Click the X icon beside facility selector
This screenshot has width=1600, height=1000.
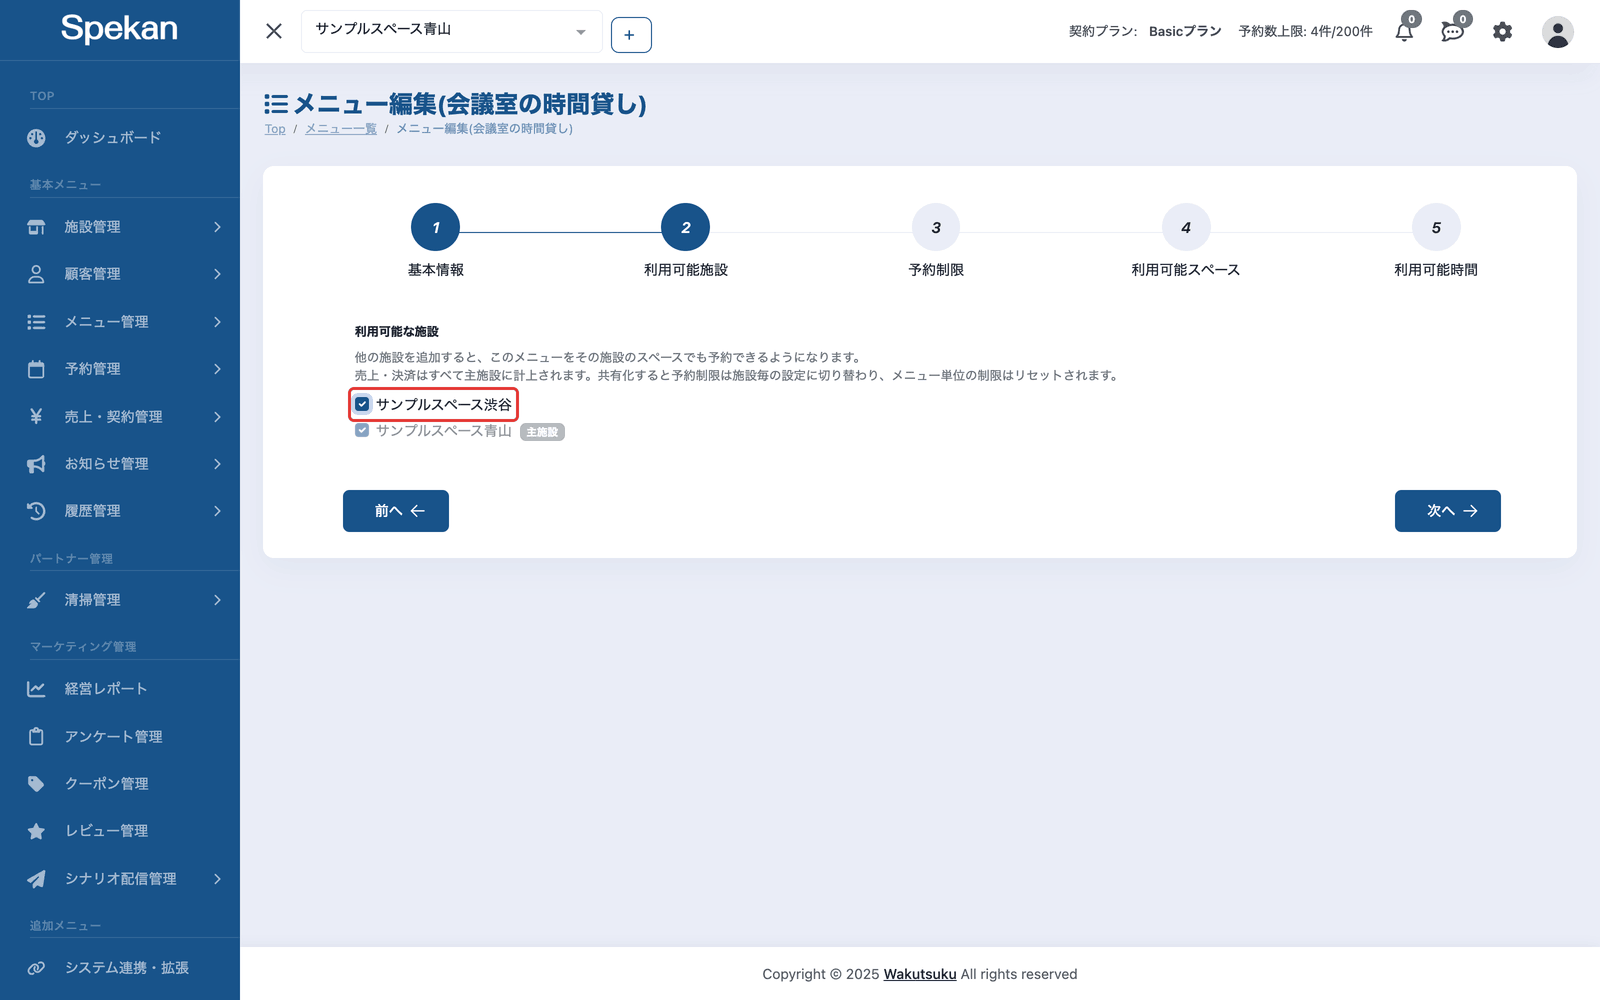point(274,31)
